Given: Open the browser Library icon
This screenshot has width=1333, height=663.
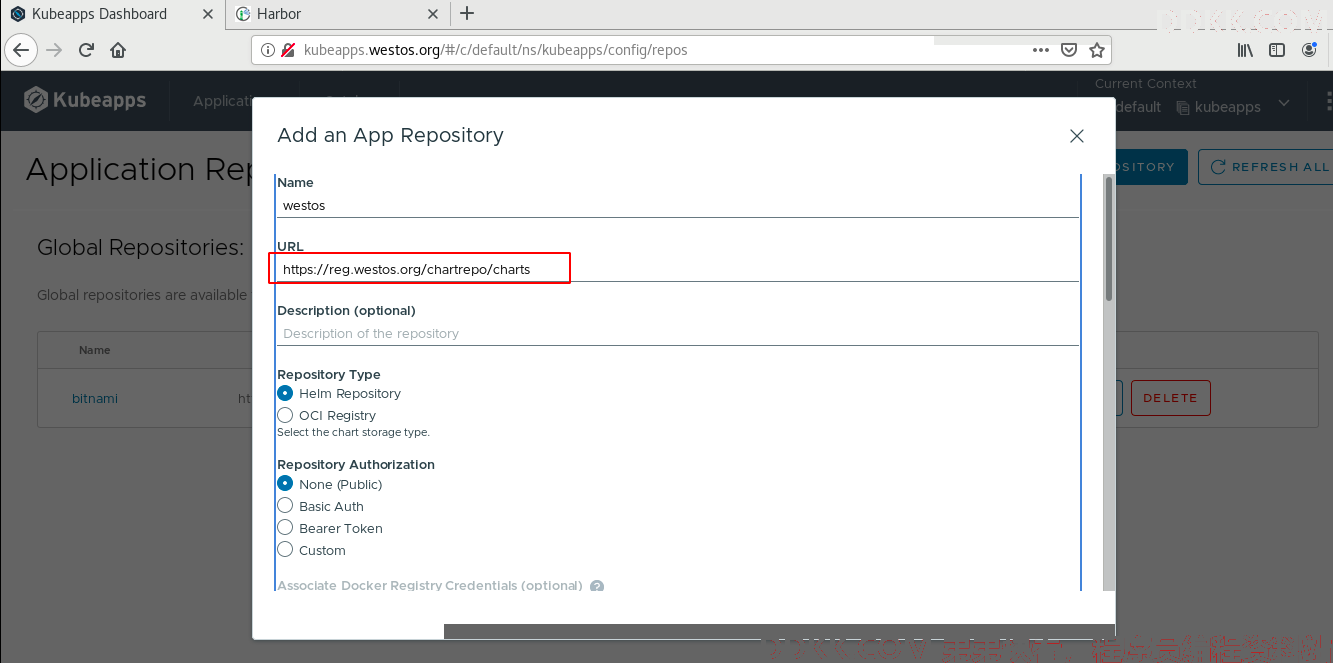Looking at the screenshot, I should point(1246,50).
